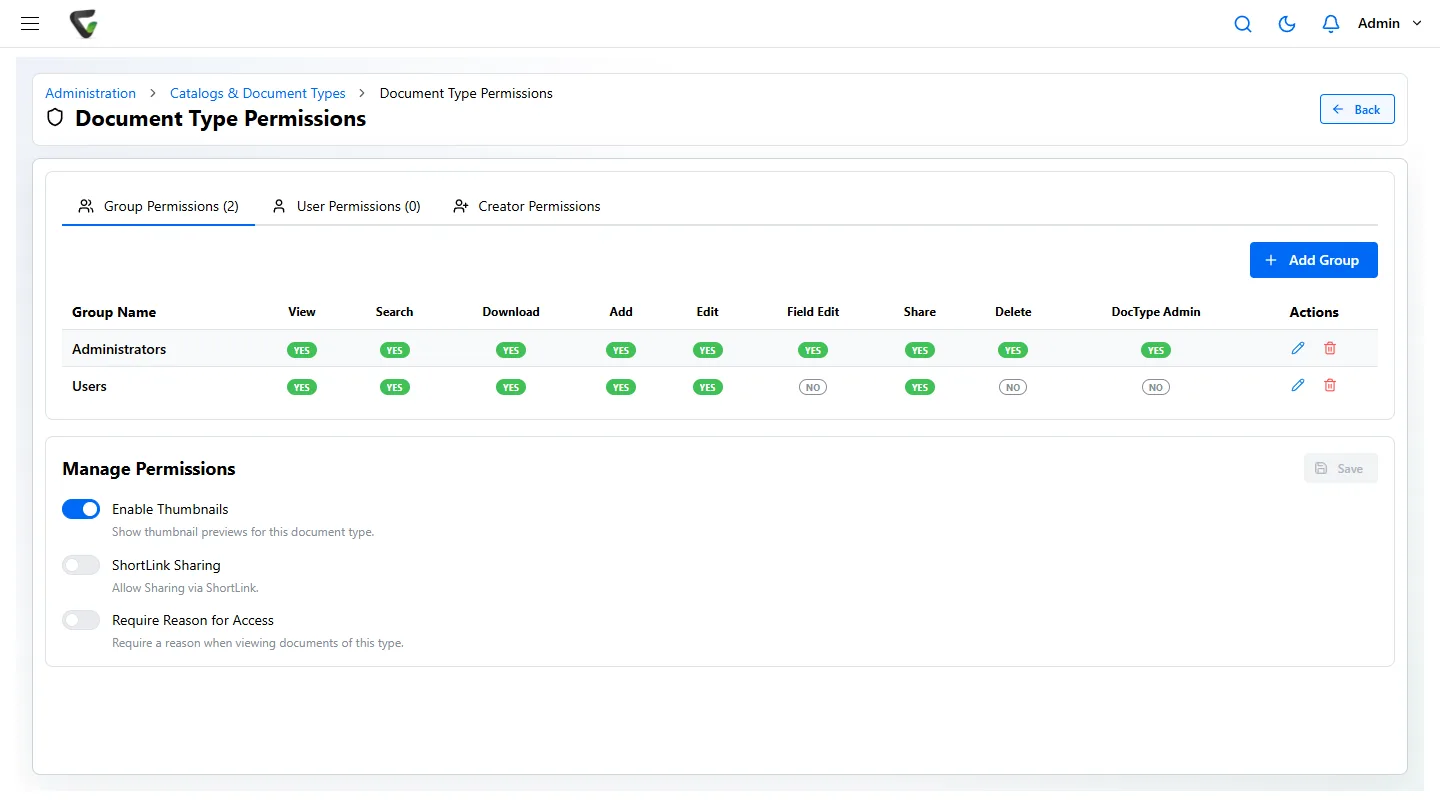This screenshot has height=800, width=1440.
Task: Delete the Users group row
Action: (1330, 385)
